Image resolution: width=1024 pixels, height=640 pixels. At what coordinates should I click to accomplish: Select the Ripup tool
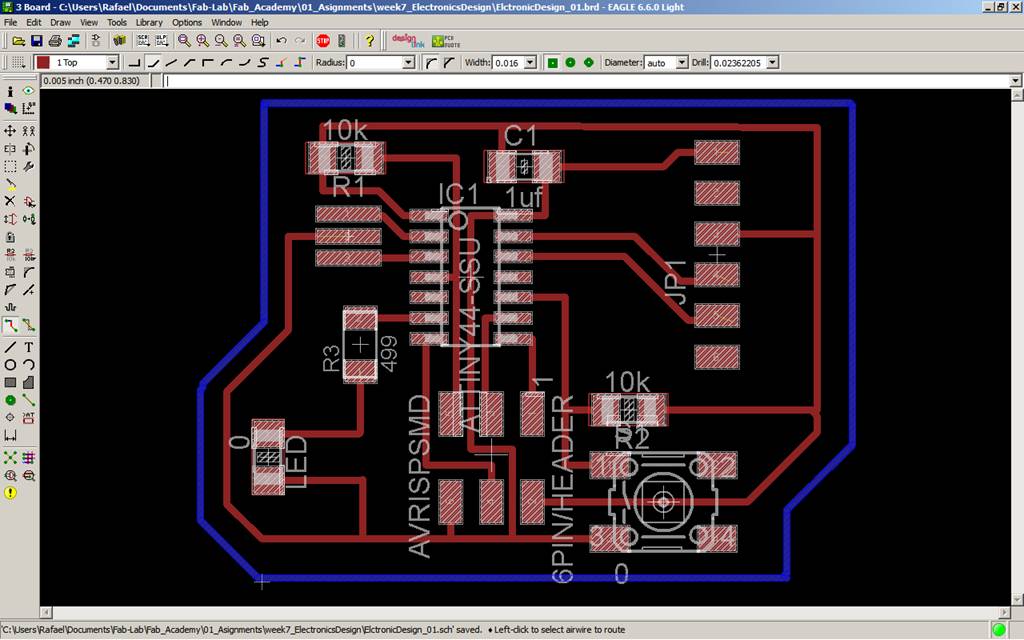coord(29,325)
